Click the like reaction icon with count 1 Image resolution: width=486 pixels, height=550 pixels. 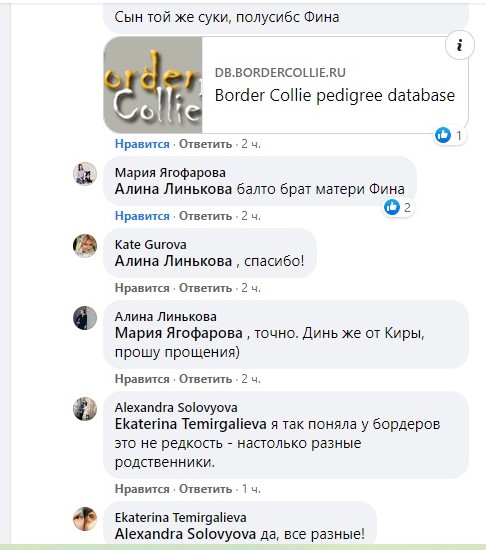coord(443,135)
